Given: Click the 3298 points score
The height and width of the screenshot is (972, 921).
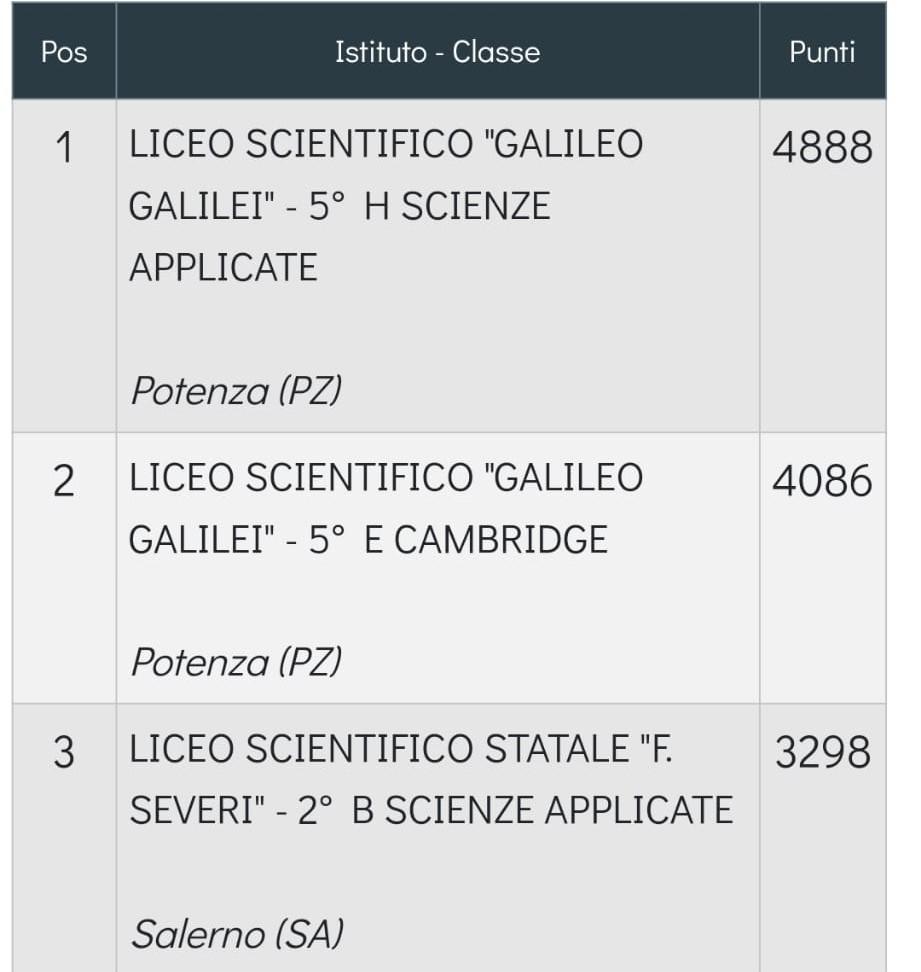Looking at the screenshot, I should [822, 753].
